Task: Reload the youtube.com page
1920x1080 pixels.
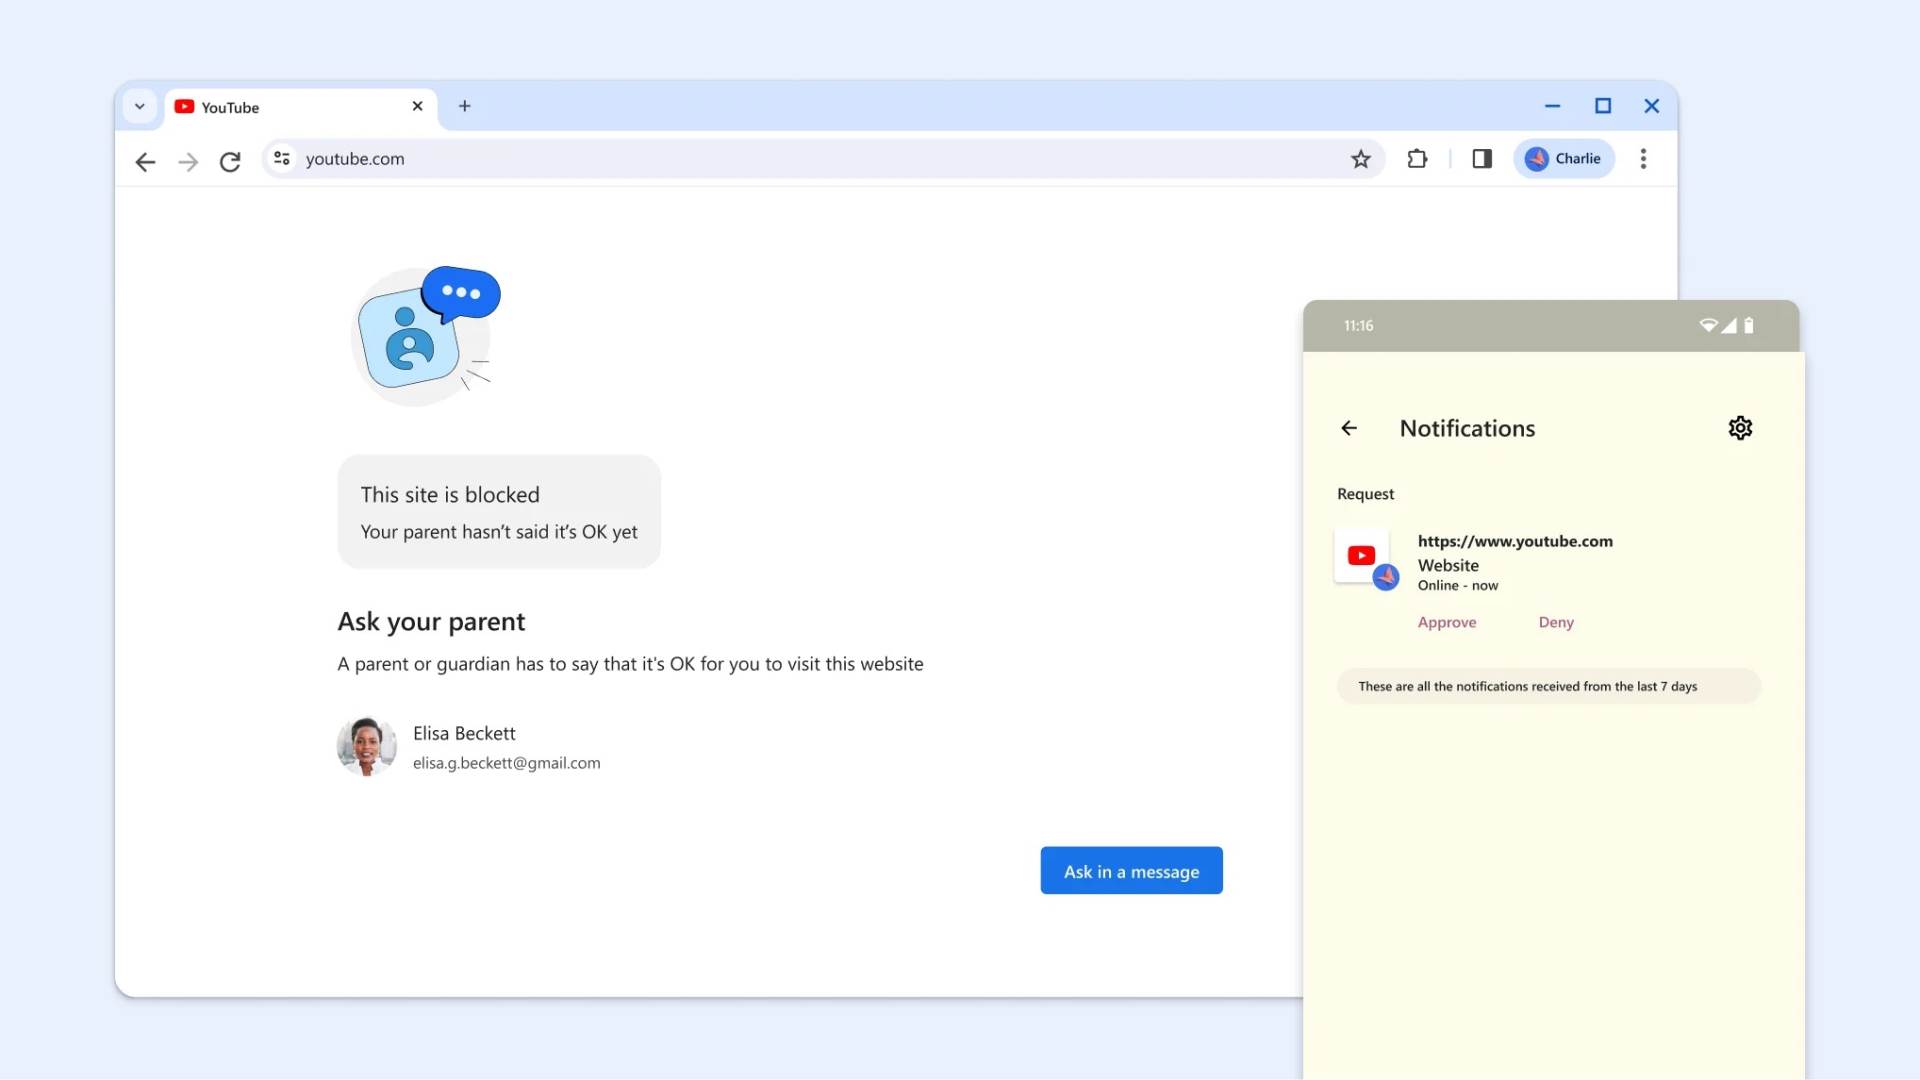Action: tap(230, 160)
